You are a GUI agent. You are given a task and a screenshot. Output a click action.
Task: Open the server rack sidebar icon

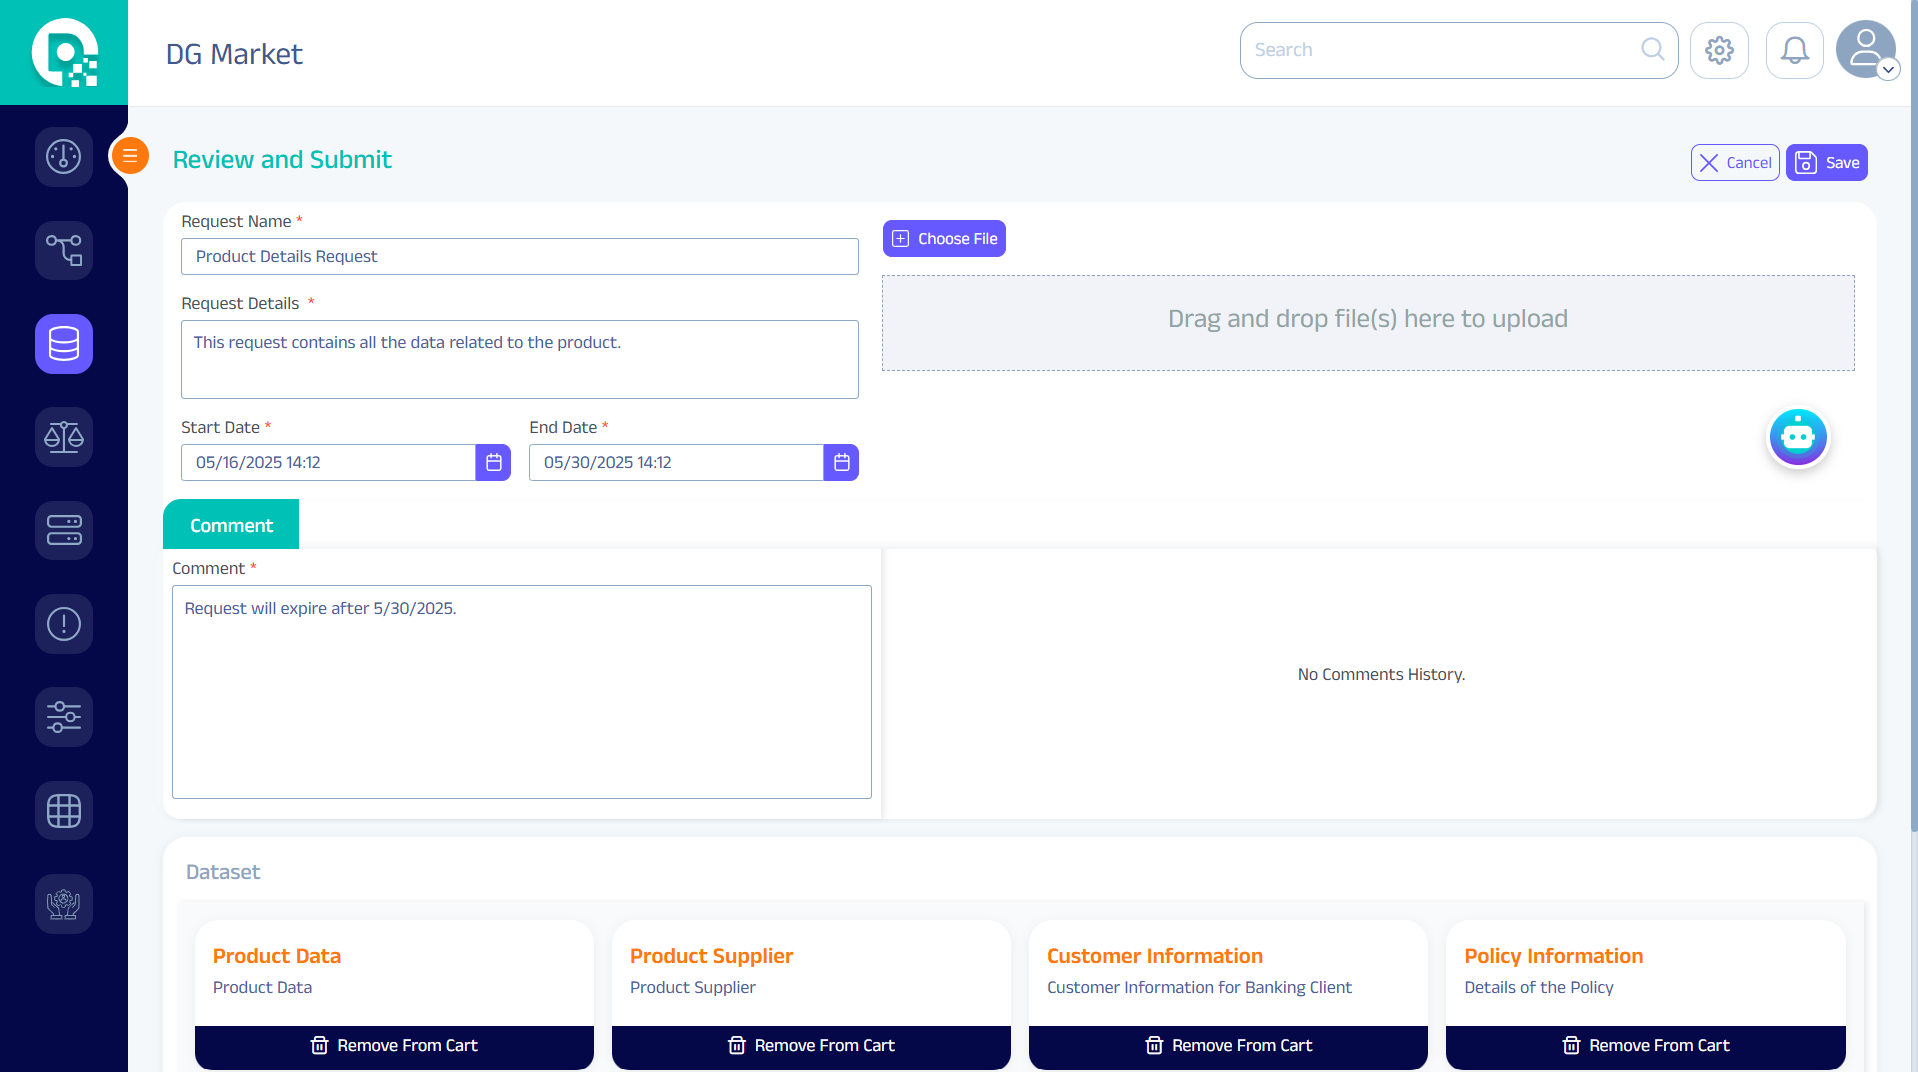[64, 530]
